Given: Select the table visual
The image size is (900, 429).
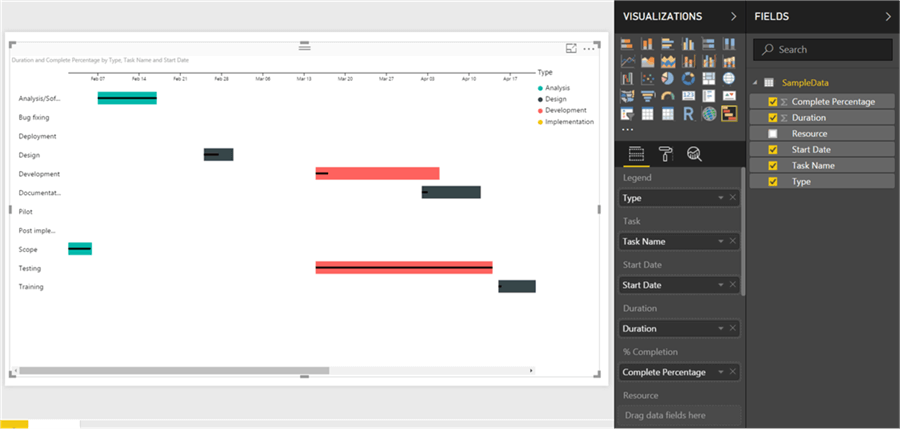Looking at the screenshot, I should coord(647,114).
